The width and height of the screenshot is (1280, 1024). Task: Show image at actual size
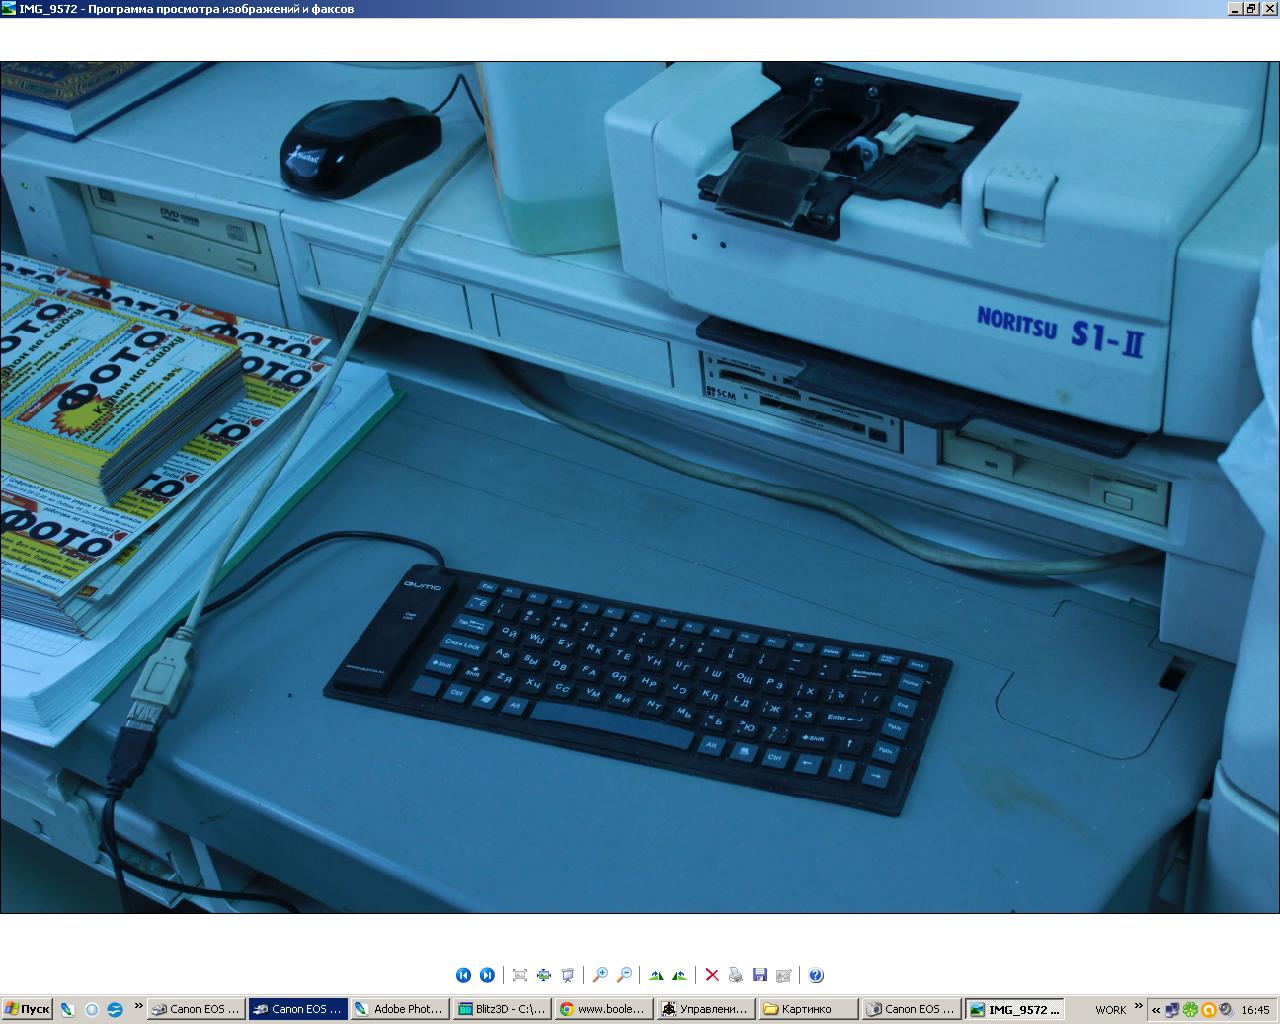(544, 975)
